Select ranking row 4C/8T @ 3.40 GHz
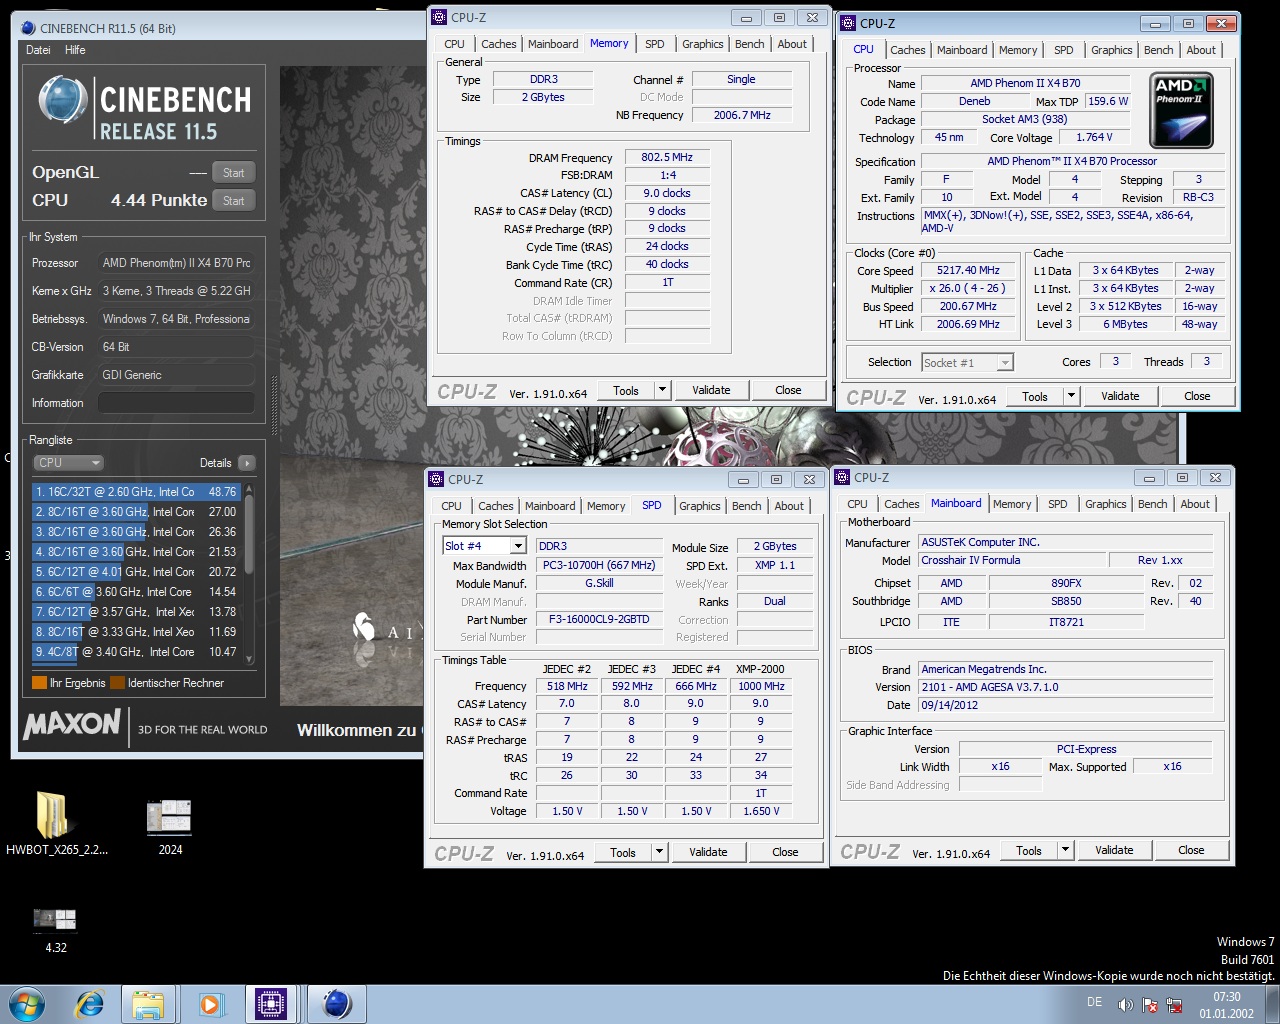This screenshot has height=1024, width=1280. point(136,652)
